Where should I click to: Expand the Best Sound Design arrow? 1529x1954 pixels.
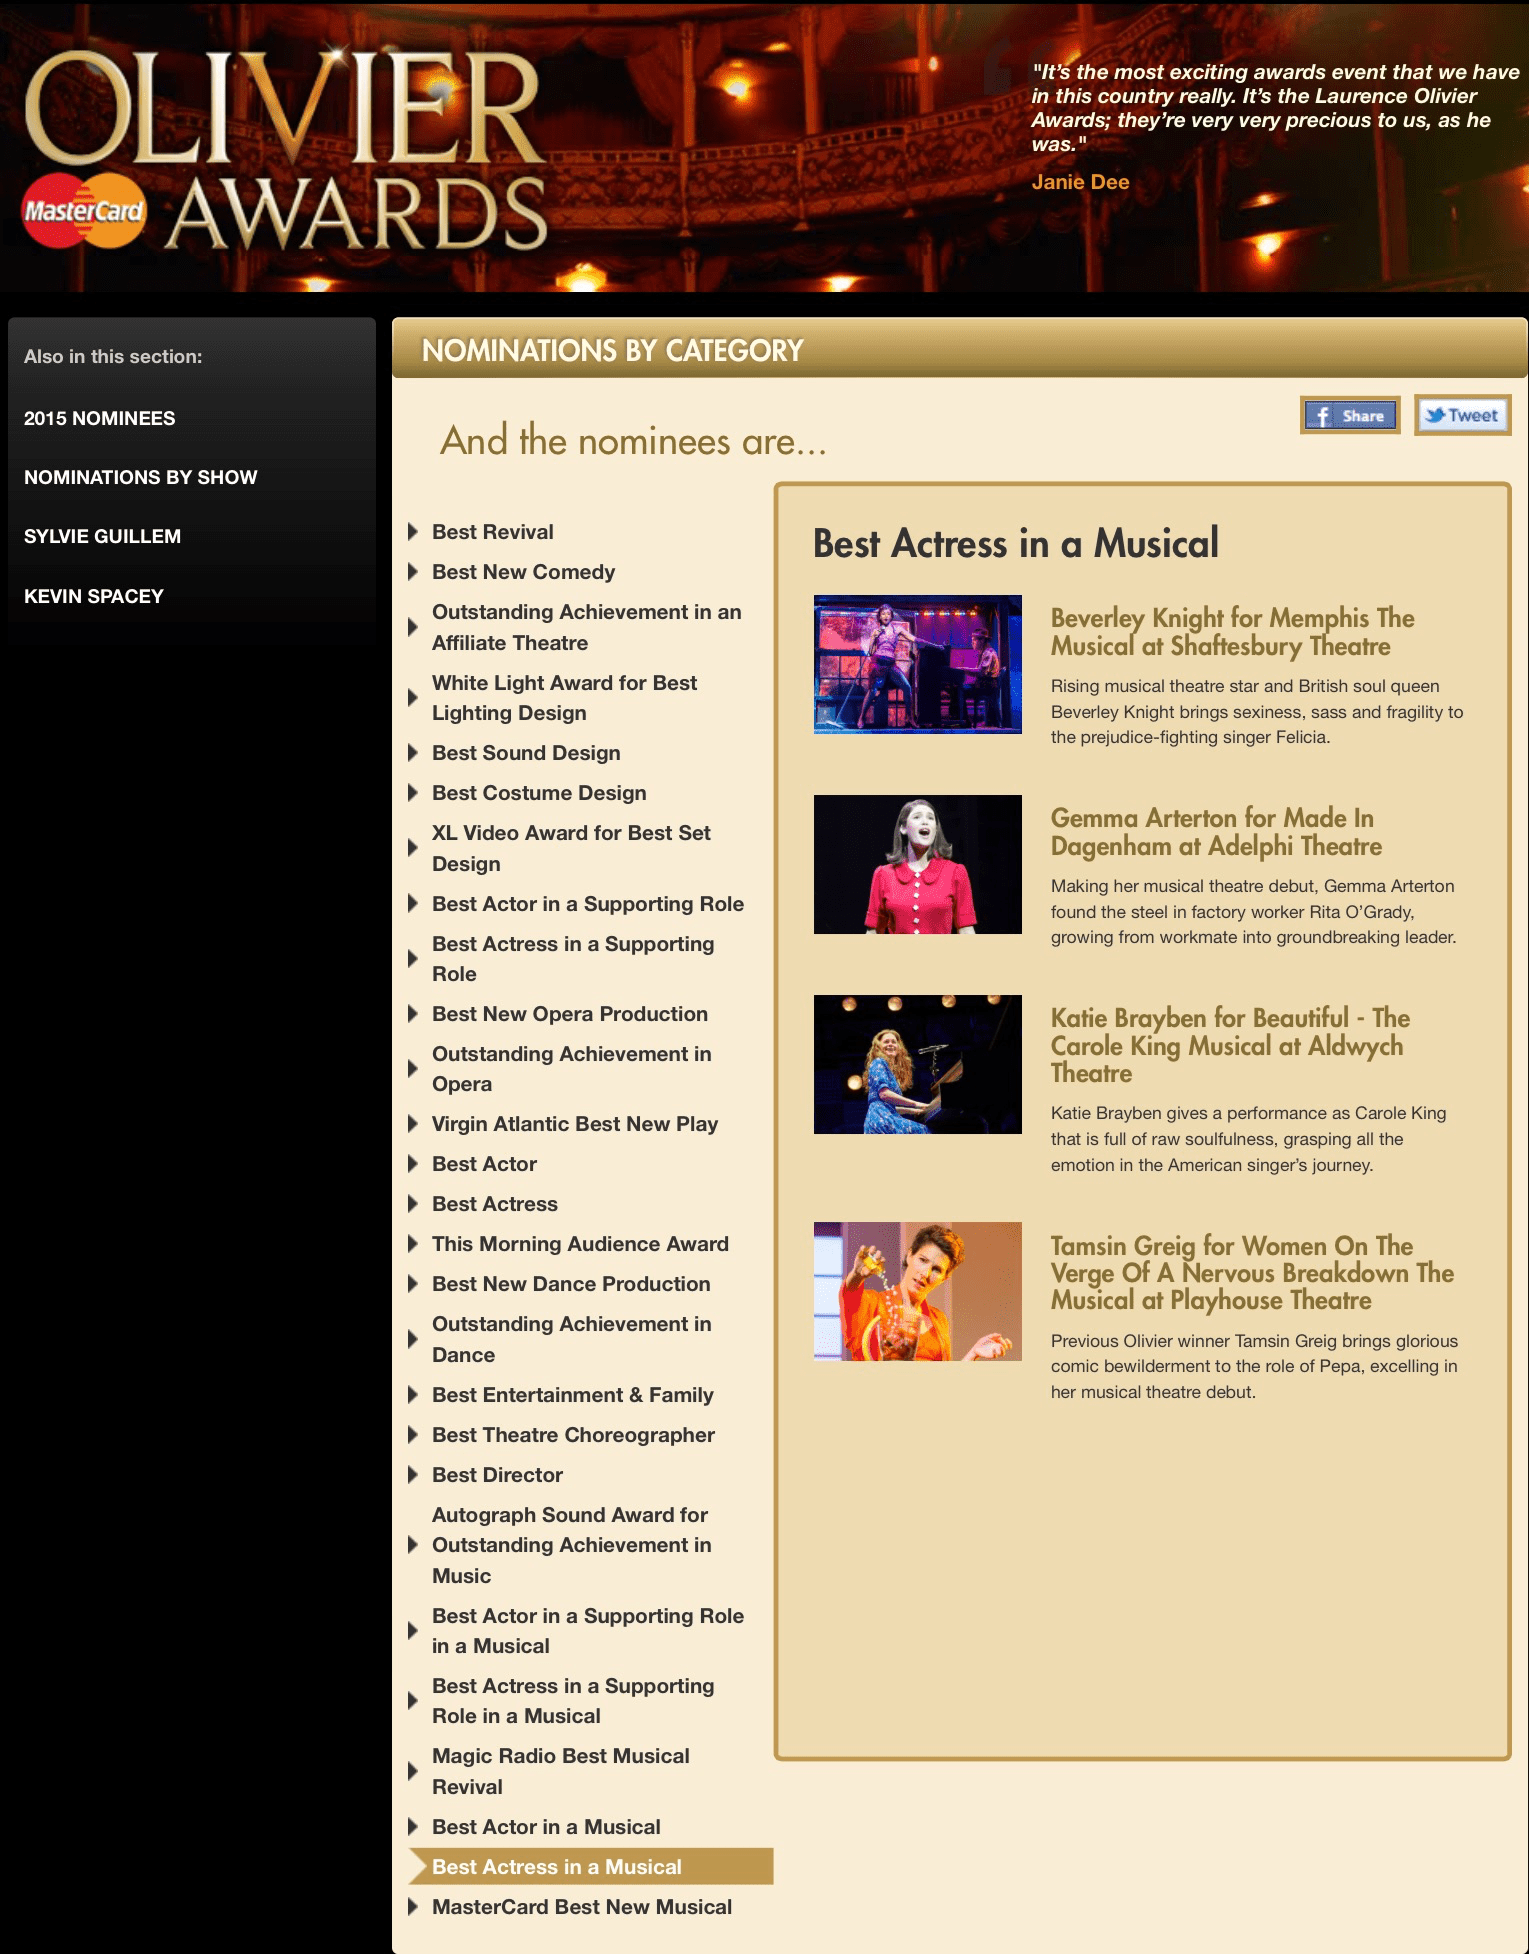tap(413, 753)
